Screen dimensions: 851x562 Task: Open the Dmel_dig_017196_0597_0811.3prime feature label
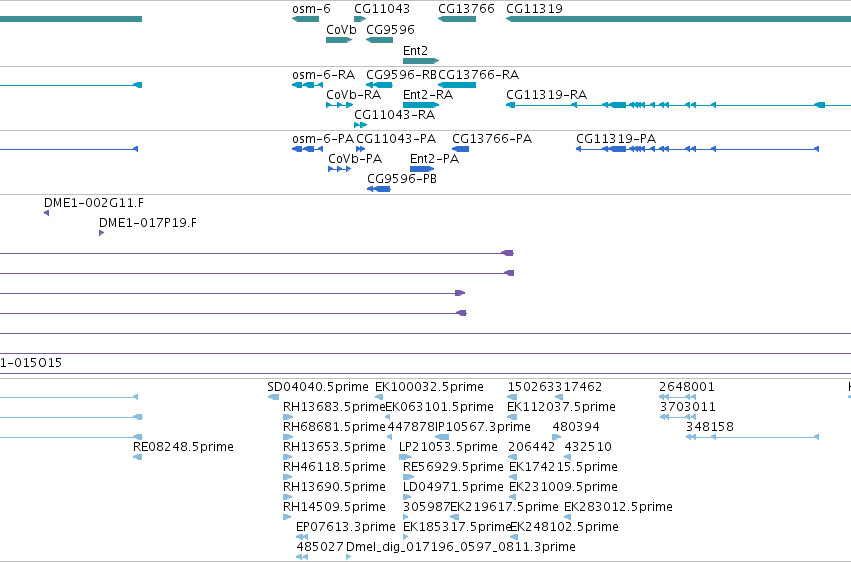pyautogui.click(x=461, y=546)
